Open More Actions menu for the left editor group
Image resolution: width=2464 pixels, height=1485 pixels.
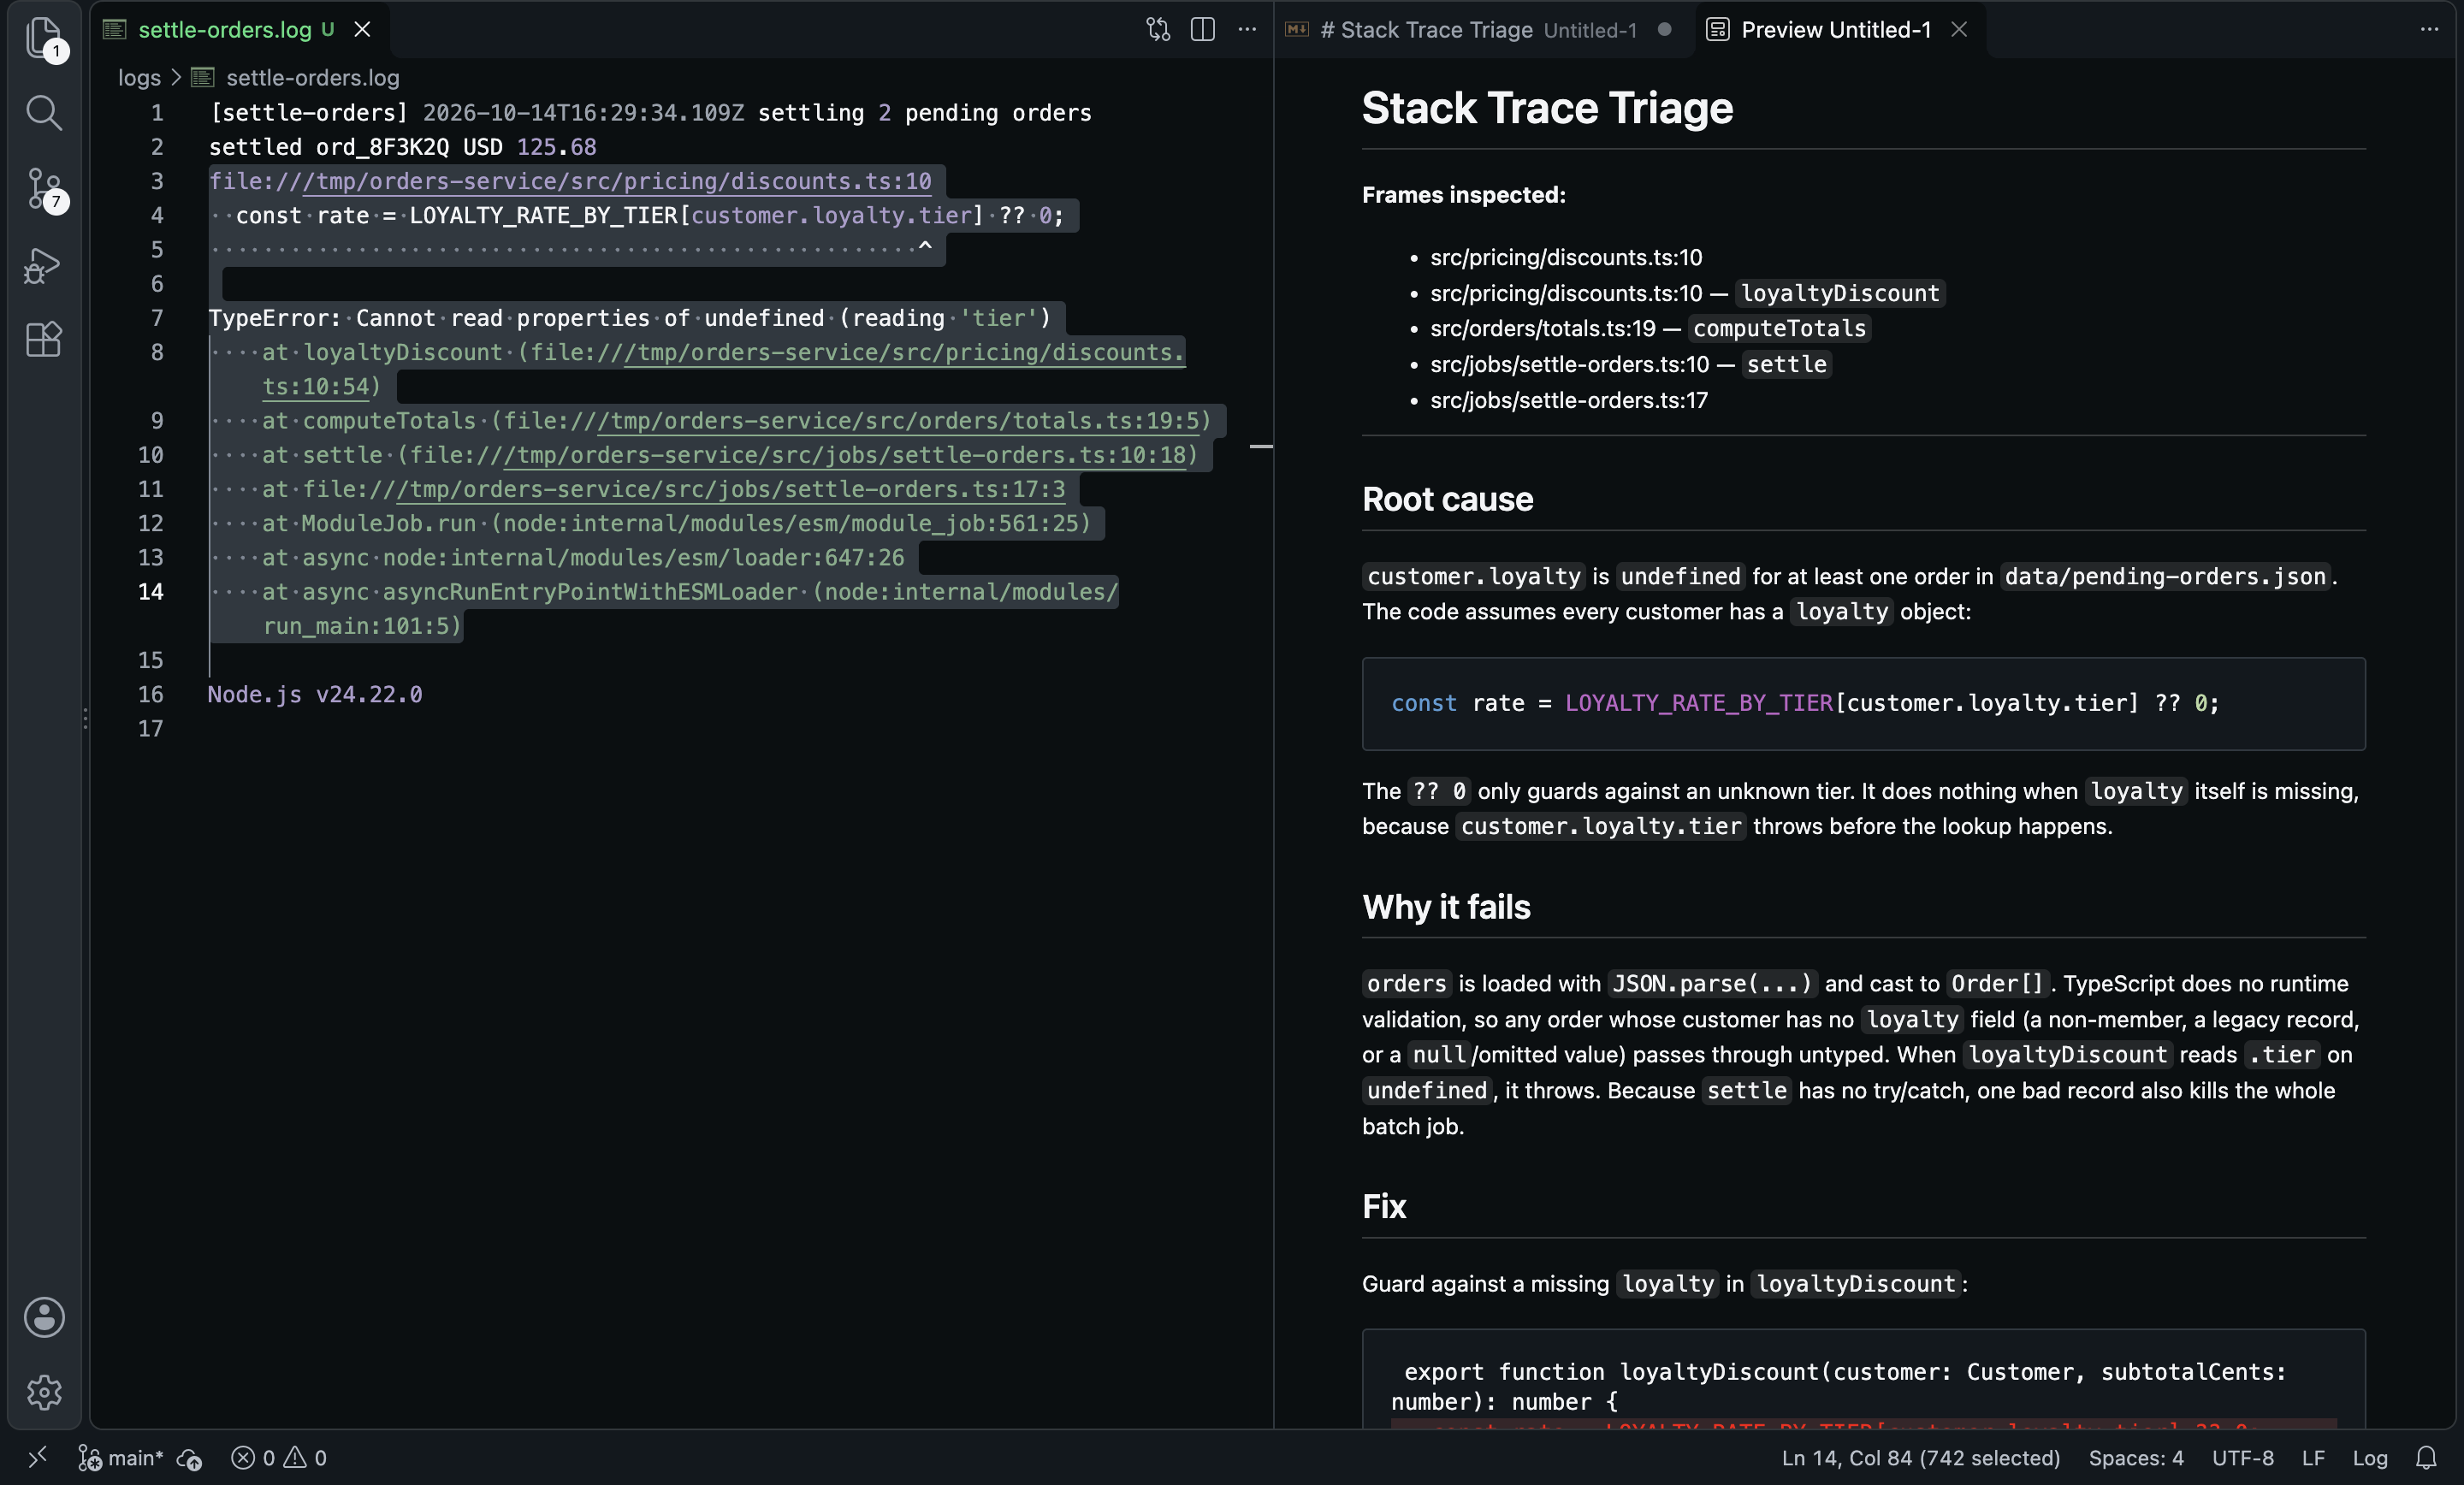point(1247,30)
